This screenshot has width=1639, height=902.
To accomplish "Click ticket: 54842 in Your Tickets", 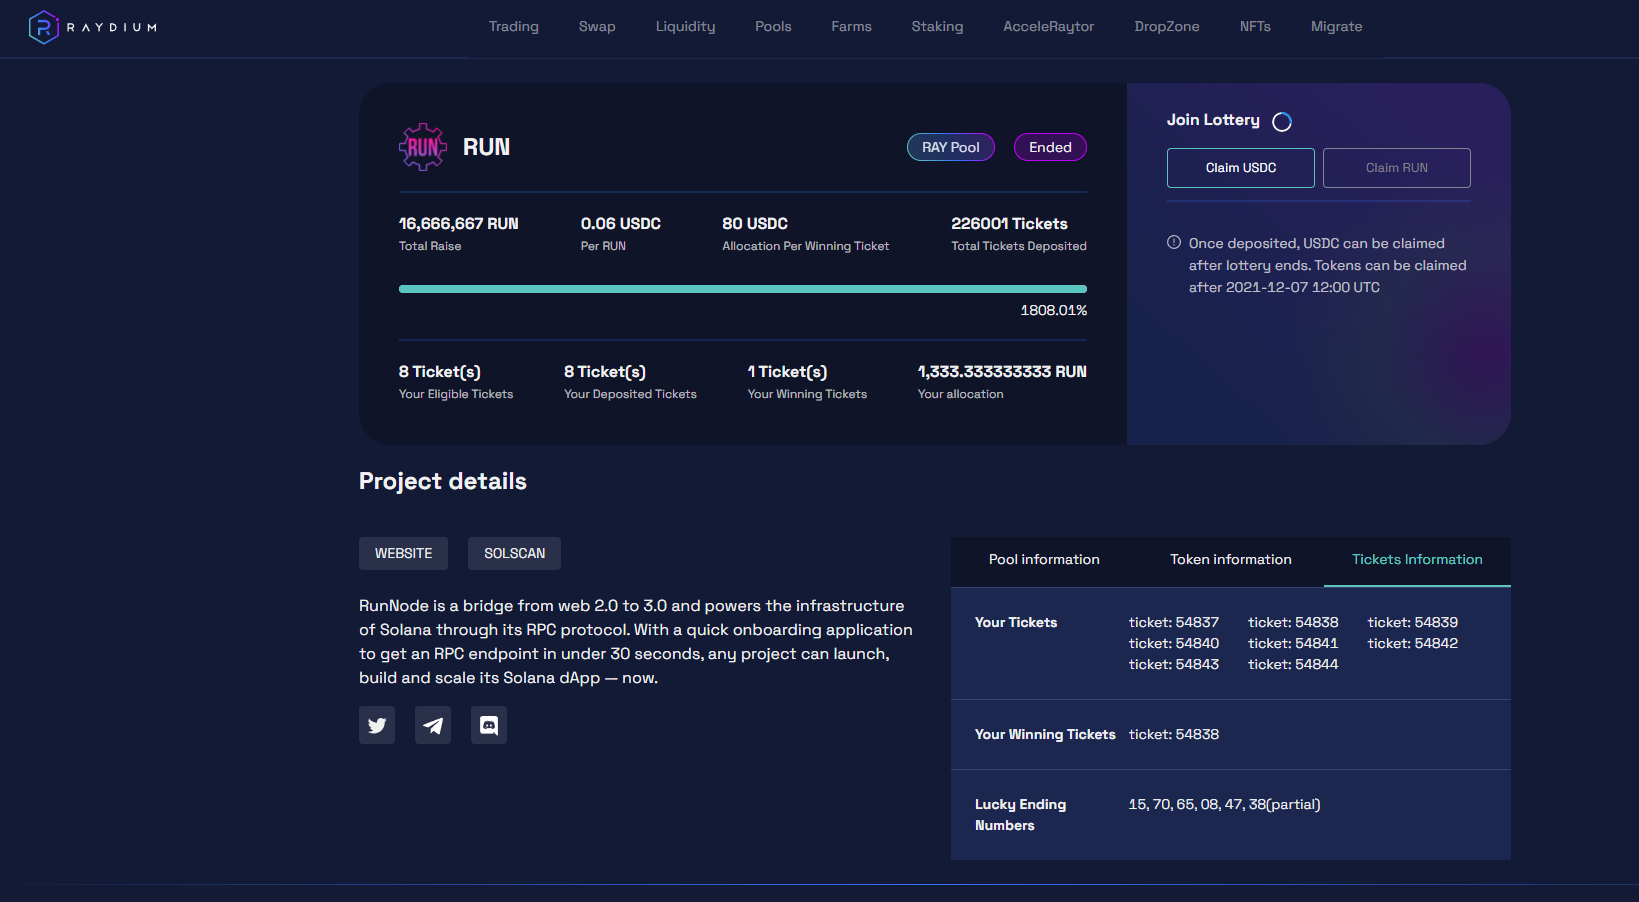I will click(x=1413, y=644).
